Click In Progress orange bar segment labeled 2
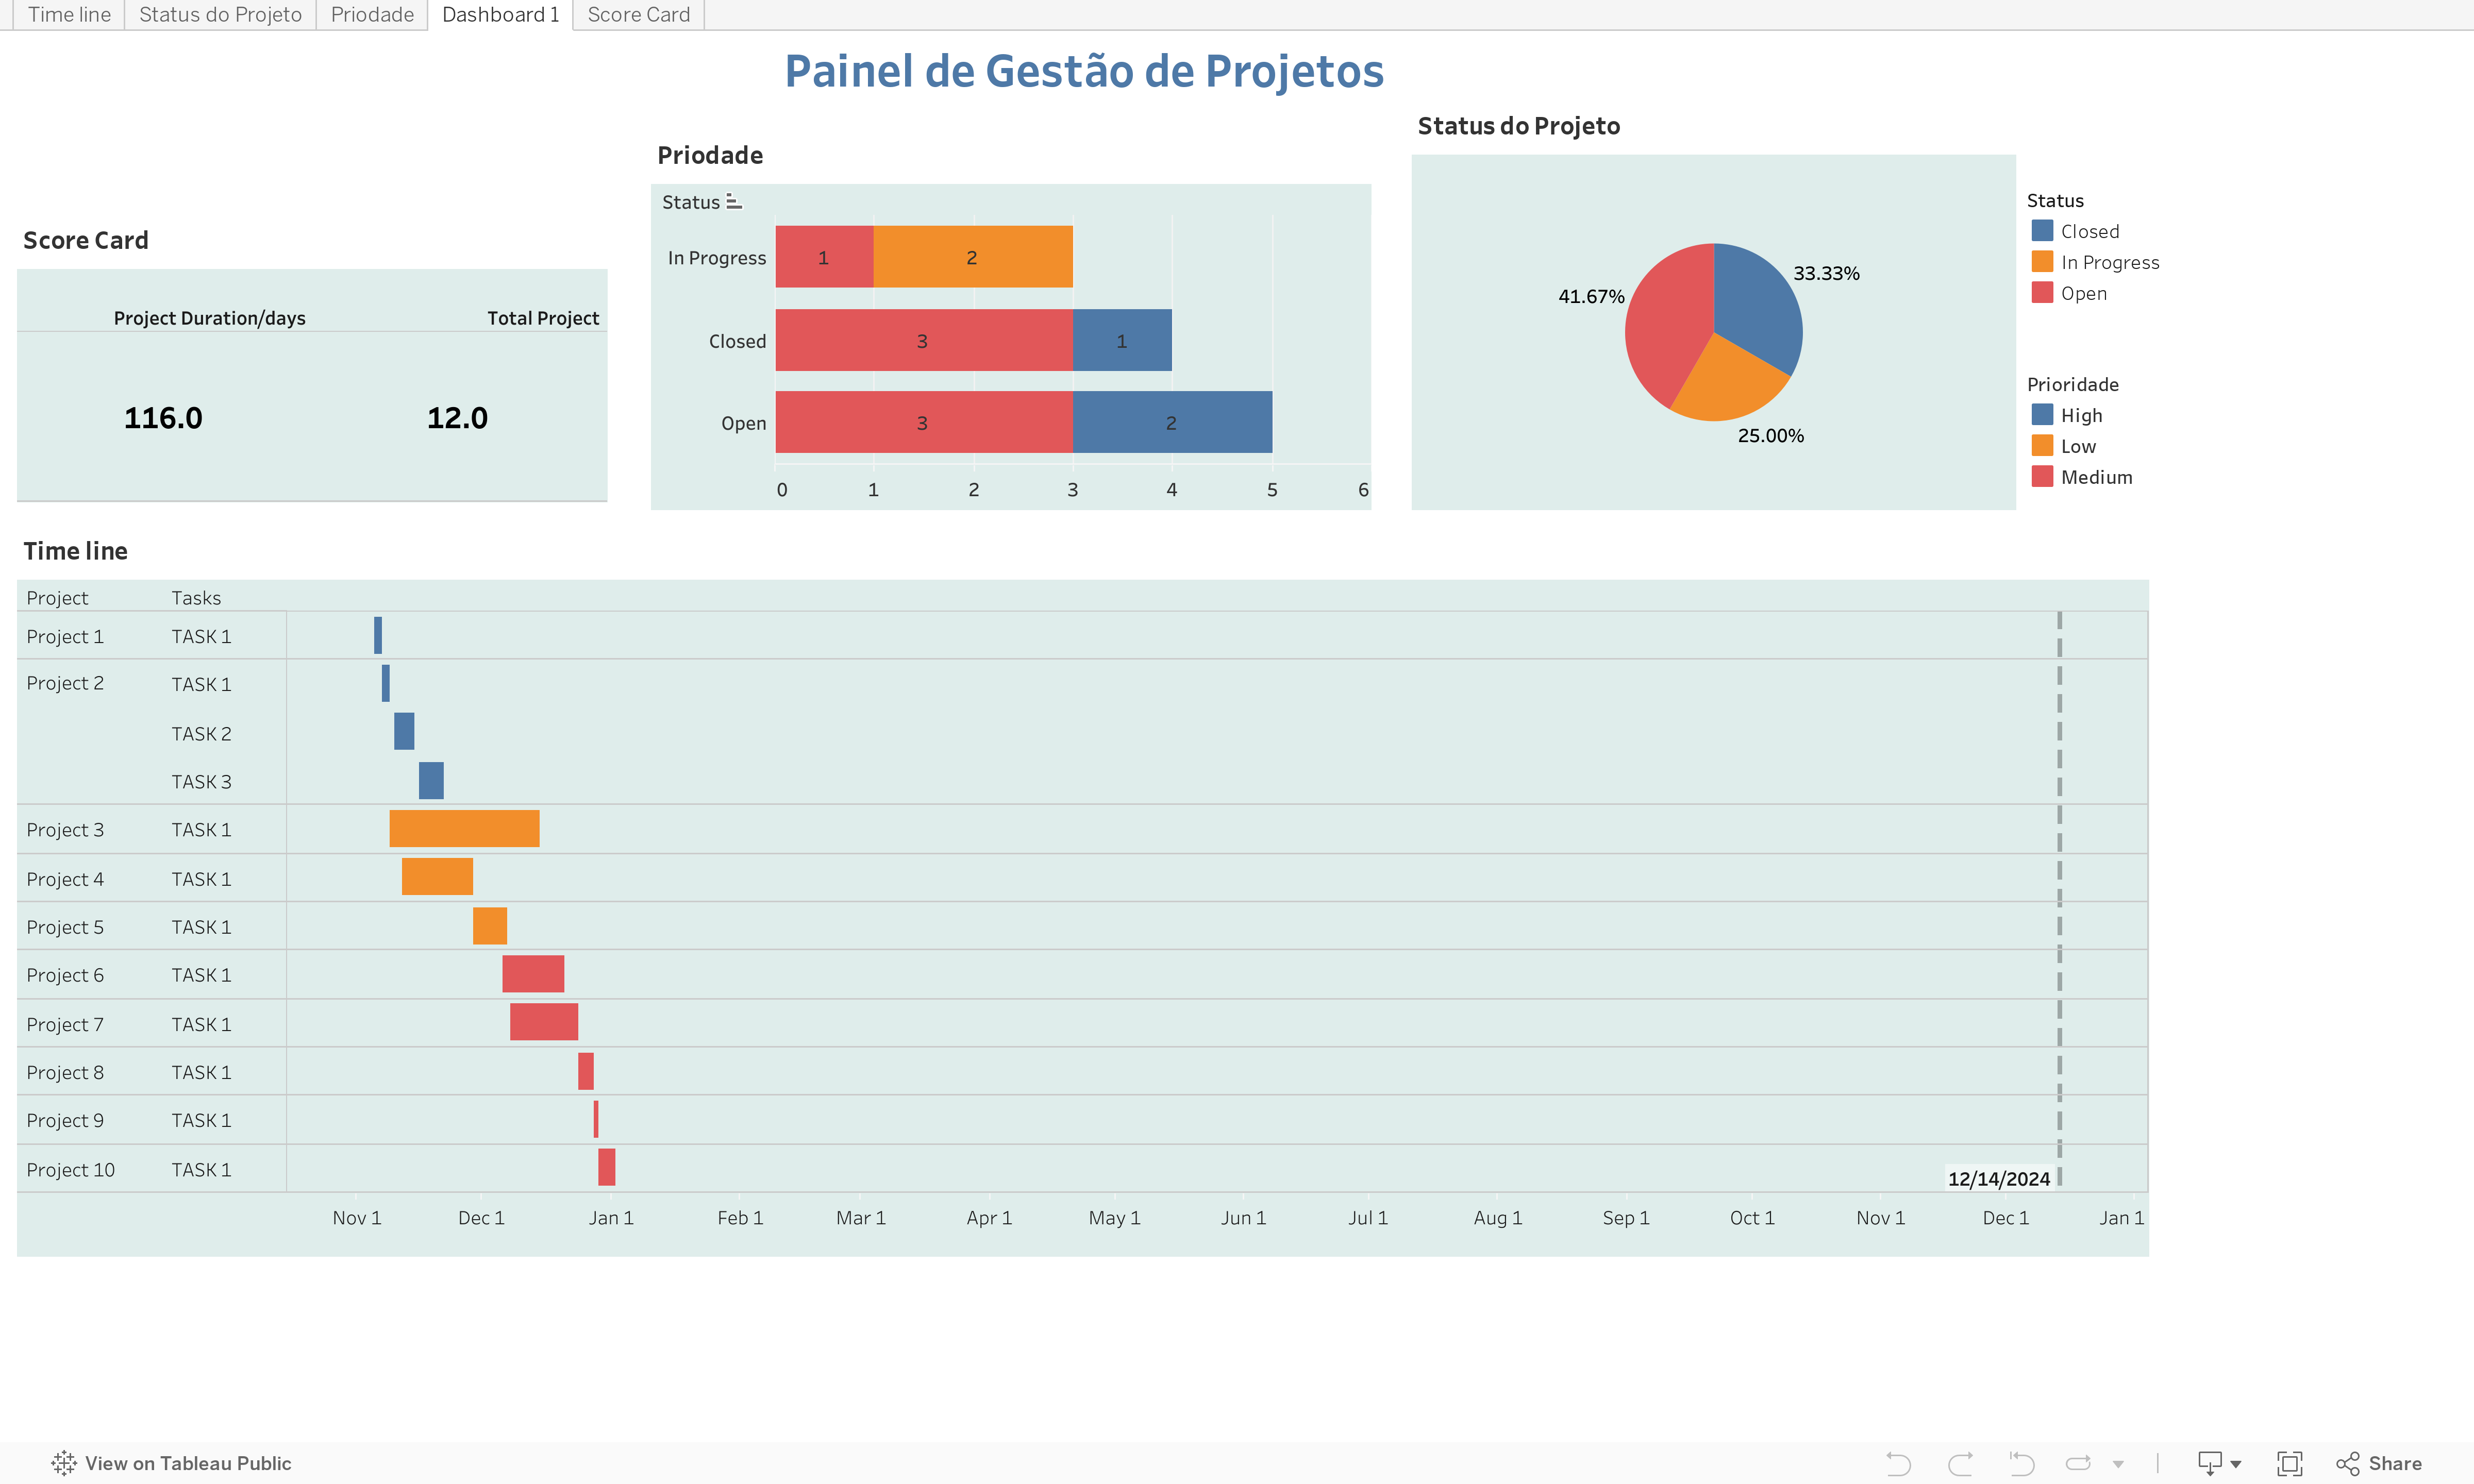 (973, 257)
